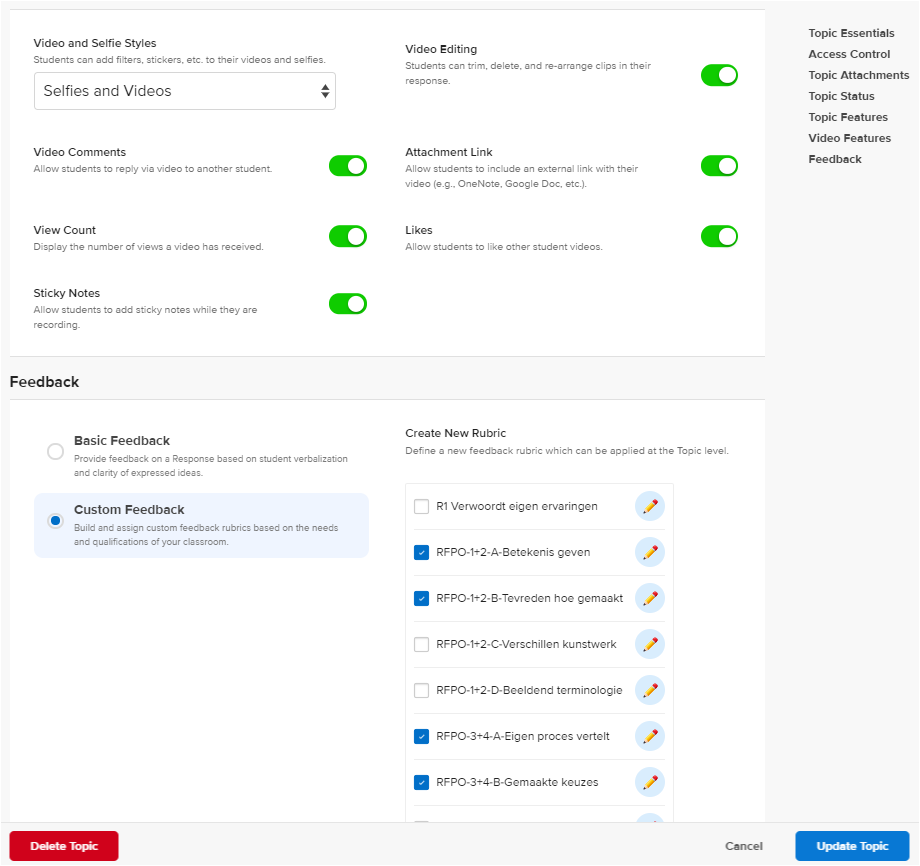920x866 pixels.
Task: Edit the RFPO-1+2-D-Beeldend terminologie rubric
Action: (x=650, y=690)
